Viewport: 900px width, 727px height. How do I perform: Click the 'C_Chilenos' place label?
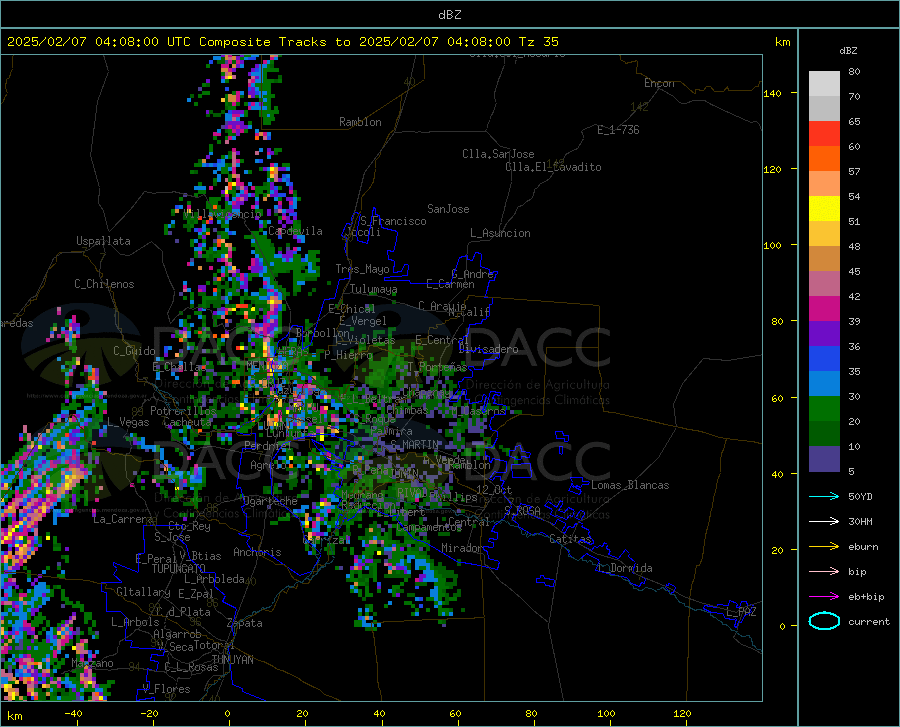[x=104, y=284]
